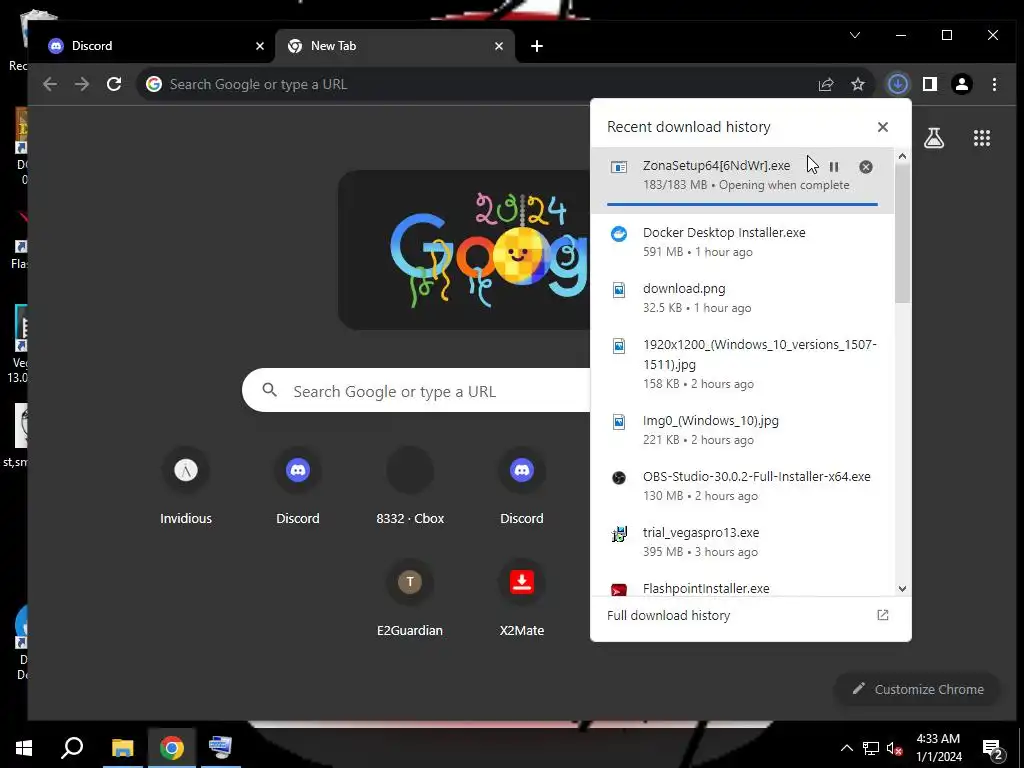Share this page icon in address bar
The height and width of the screenshot is (768, 1024).
coord(826,84)
